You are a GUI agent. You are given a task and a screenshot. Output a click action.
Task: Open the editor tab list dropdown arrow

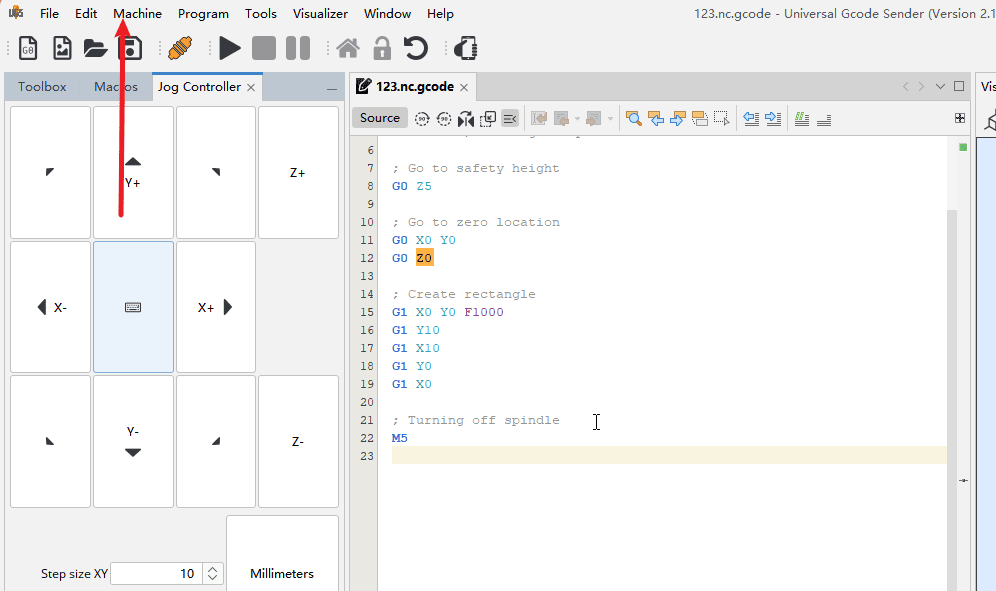coord(940,87)
